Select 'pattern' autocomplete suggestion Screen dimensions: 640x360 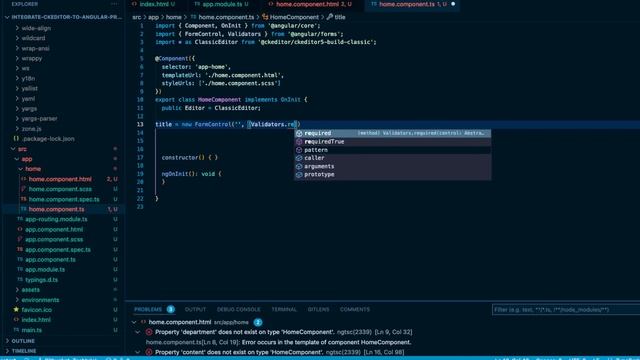(x=393, y=150)
